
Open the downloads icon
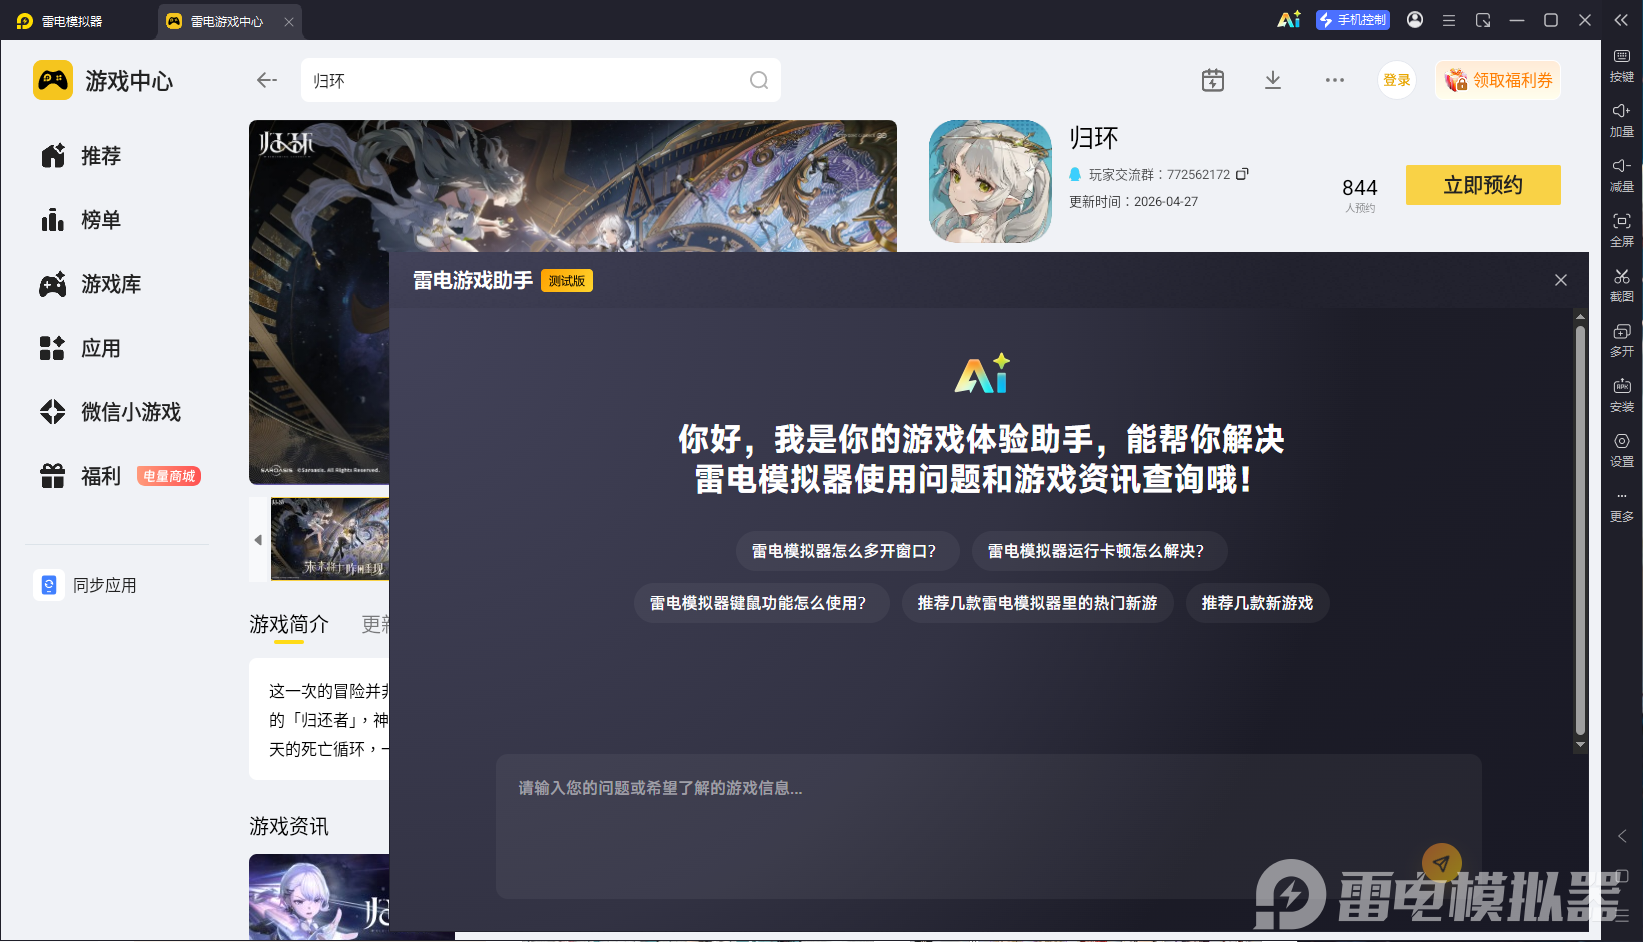coord(1273,80)
